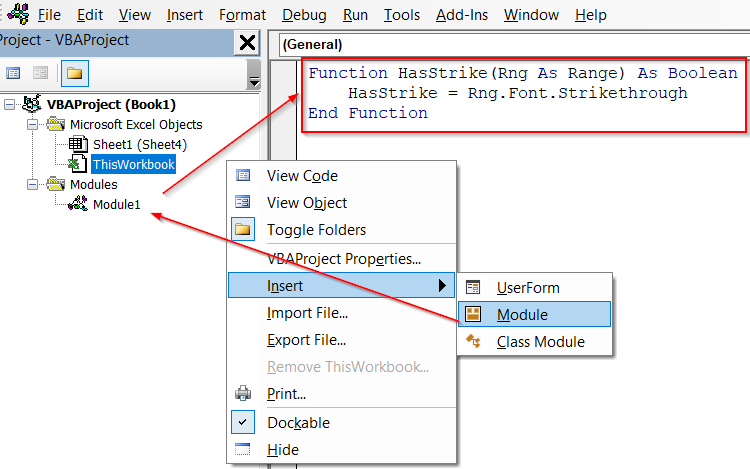This screenshot has width=750, height=469.
Task: Click Toggle Folders folder icon in context menu
Action: click(x=243, y=229)
